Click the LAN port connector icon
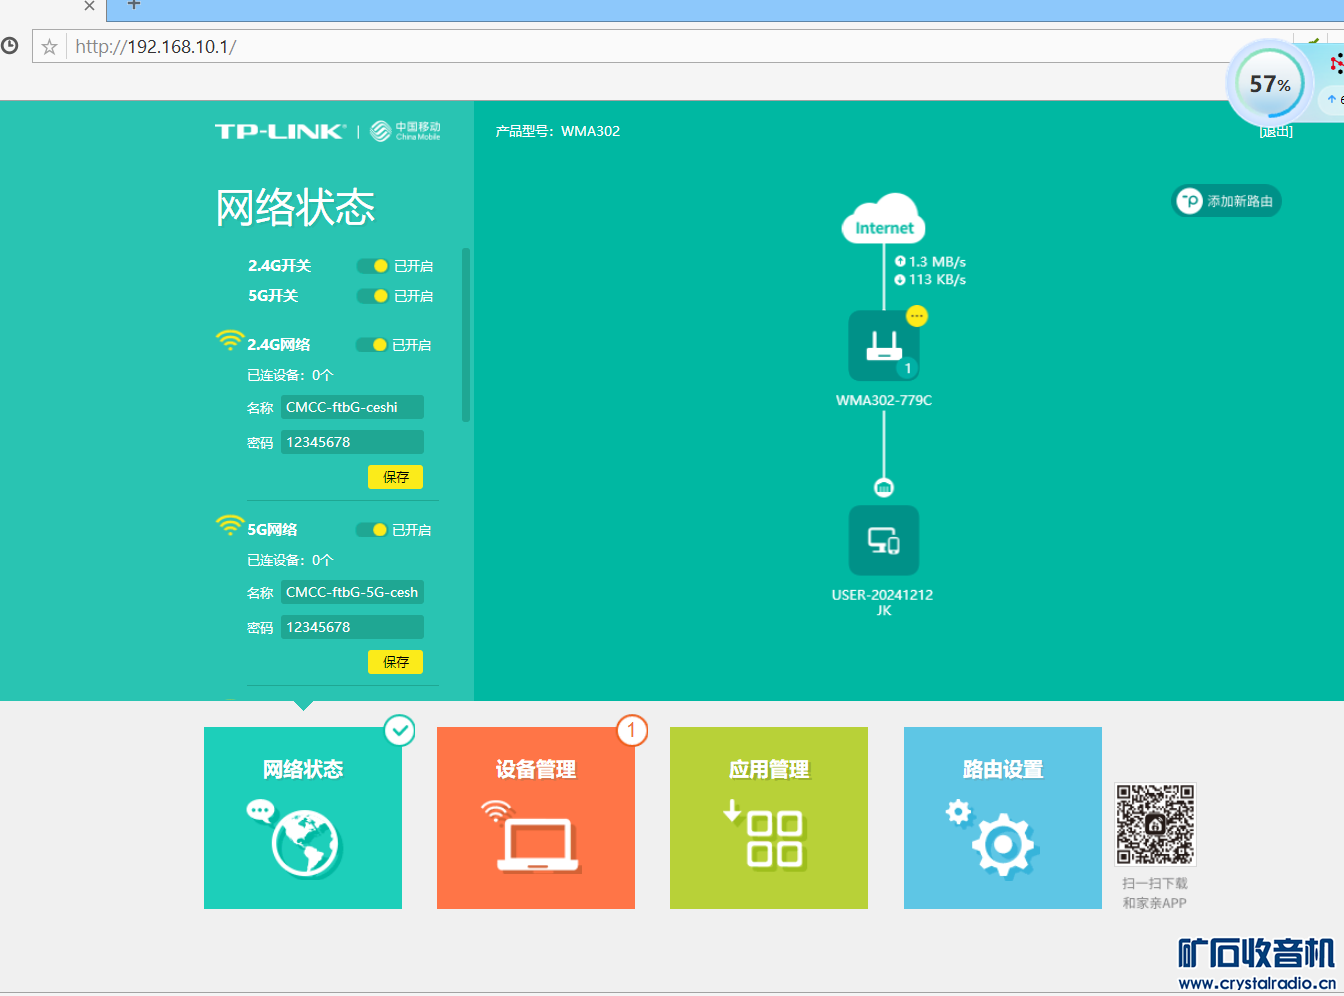Viewport: 1344px width, 996px height. (x=884, y=488)
